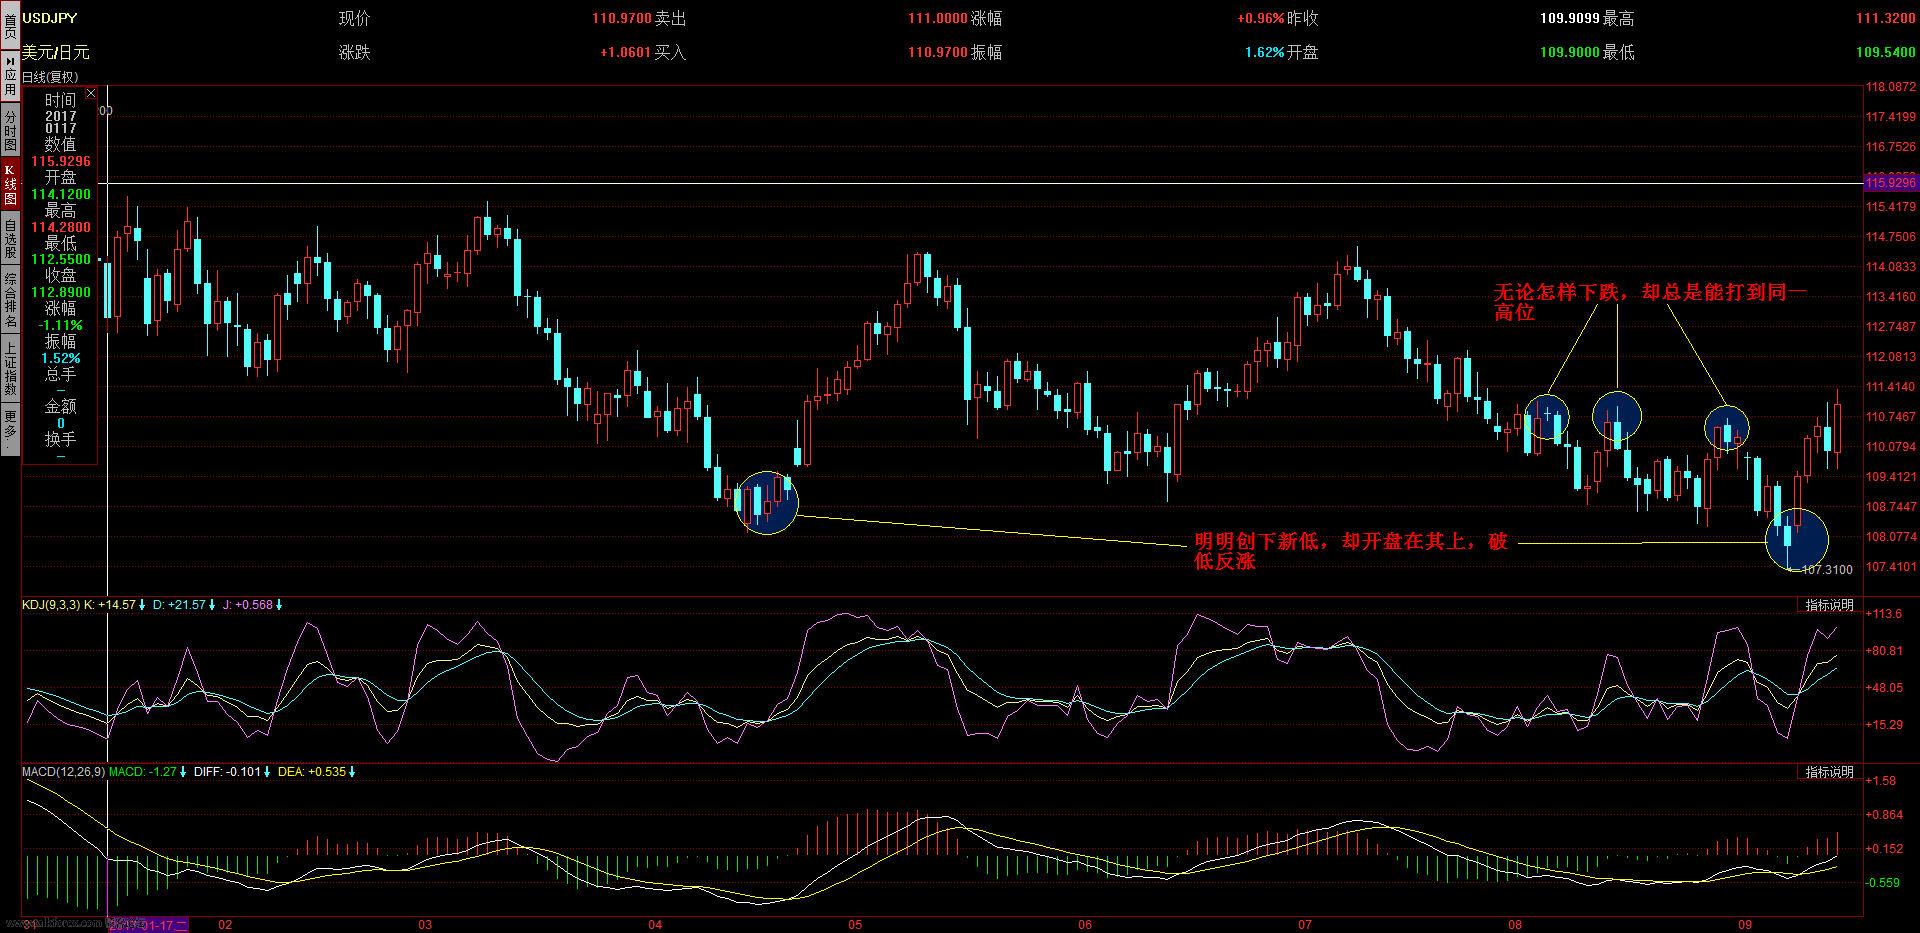Open the 应用 apps tab in sidebar

tap(9, 75)
